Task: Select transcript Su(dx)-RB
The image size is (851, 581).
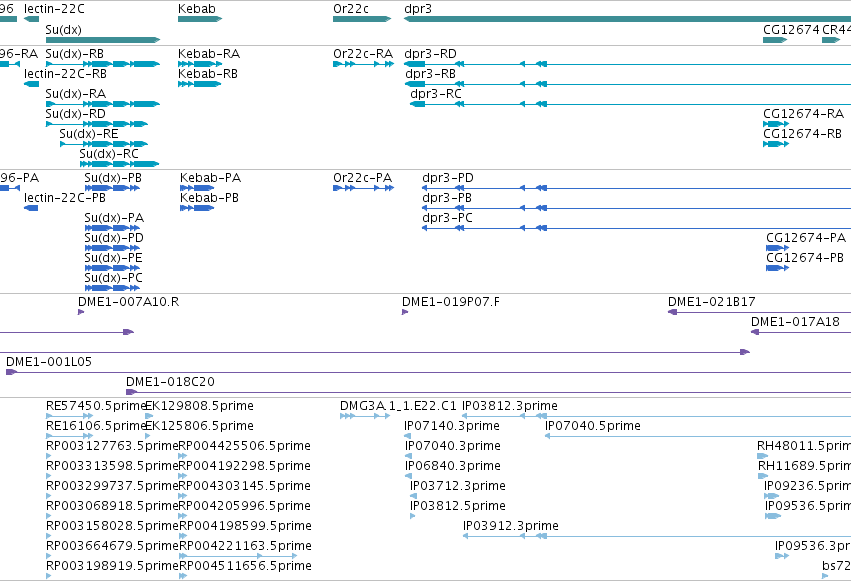Action: point(103,64)
